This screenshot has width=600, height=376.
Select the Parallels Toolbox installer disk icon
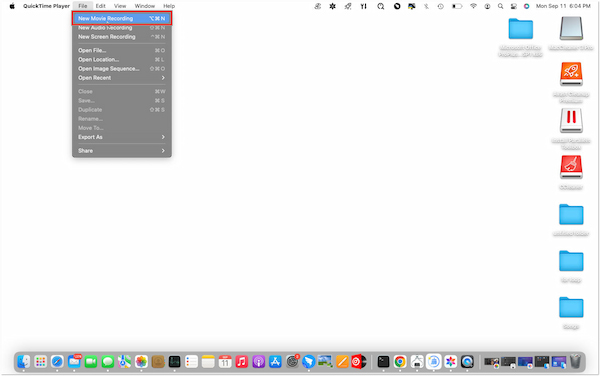tap(571, 121)
